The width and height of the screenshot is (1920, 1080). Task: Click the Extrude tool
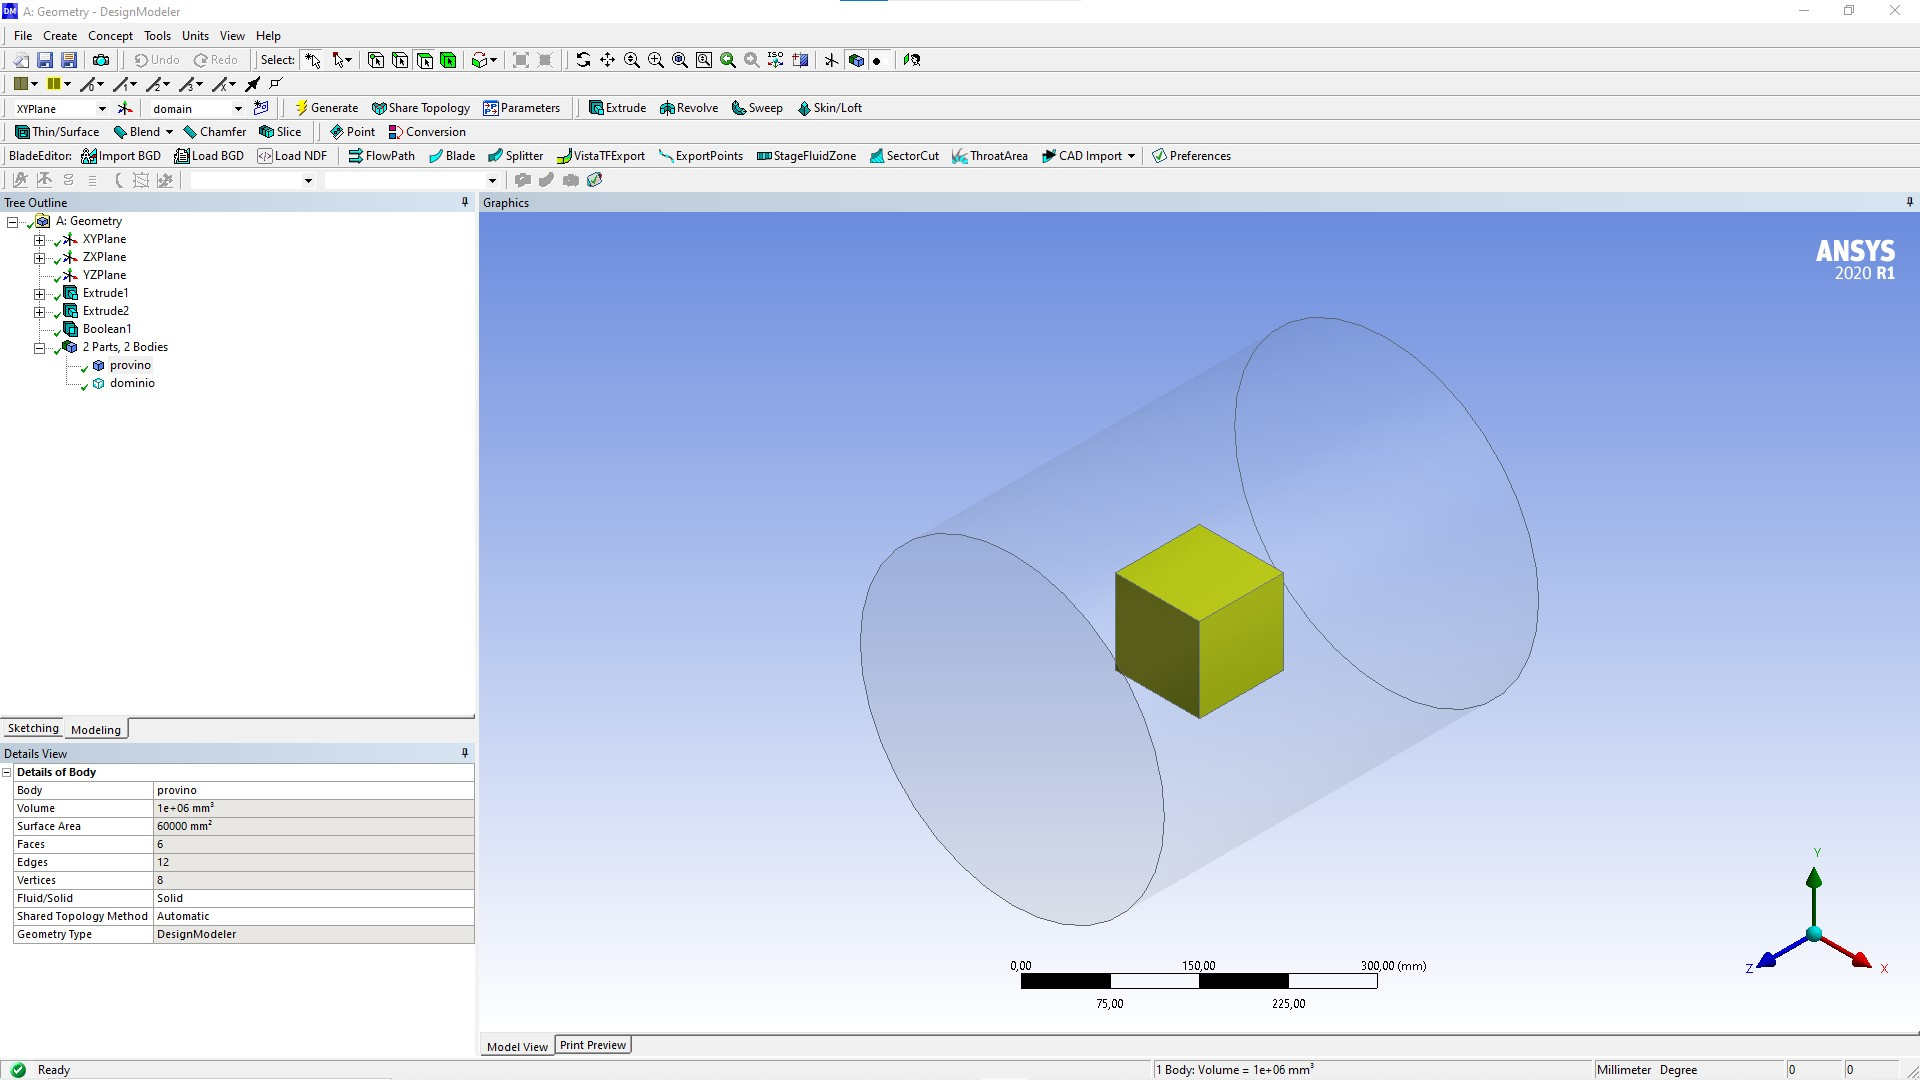[x=617, y=108]
